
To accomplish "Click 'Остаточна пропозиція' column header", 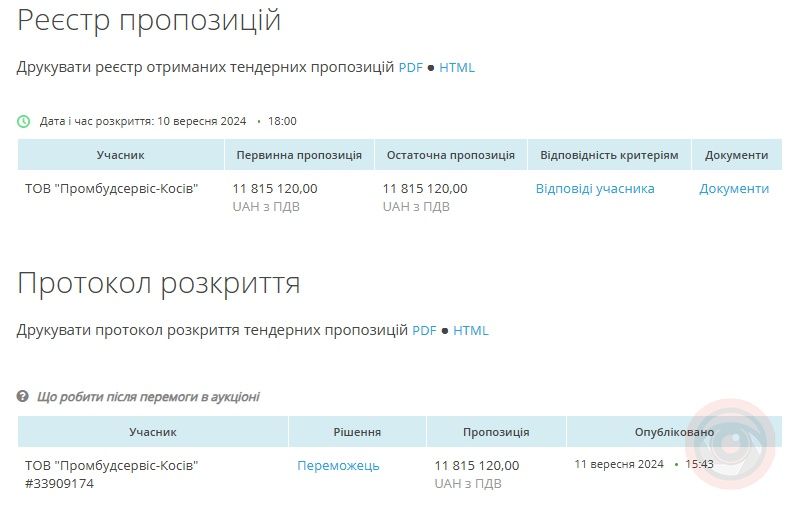I will click(451, 155).
